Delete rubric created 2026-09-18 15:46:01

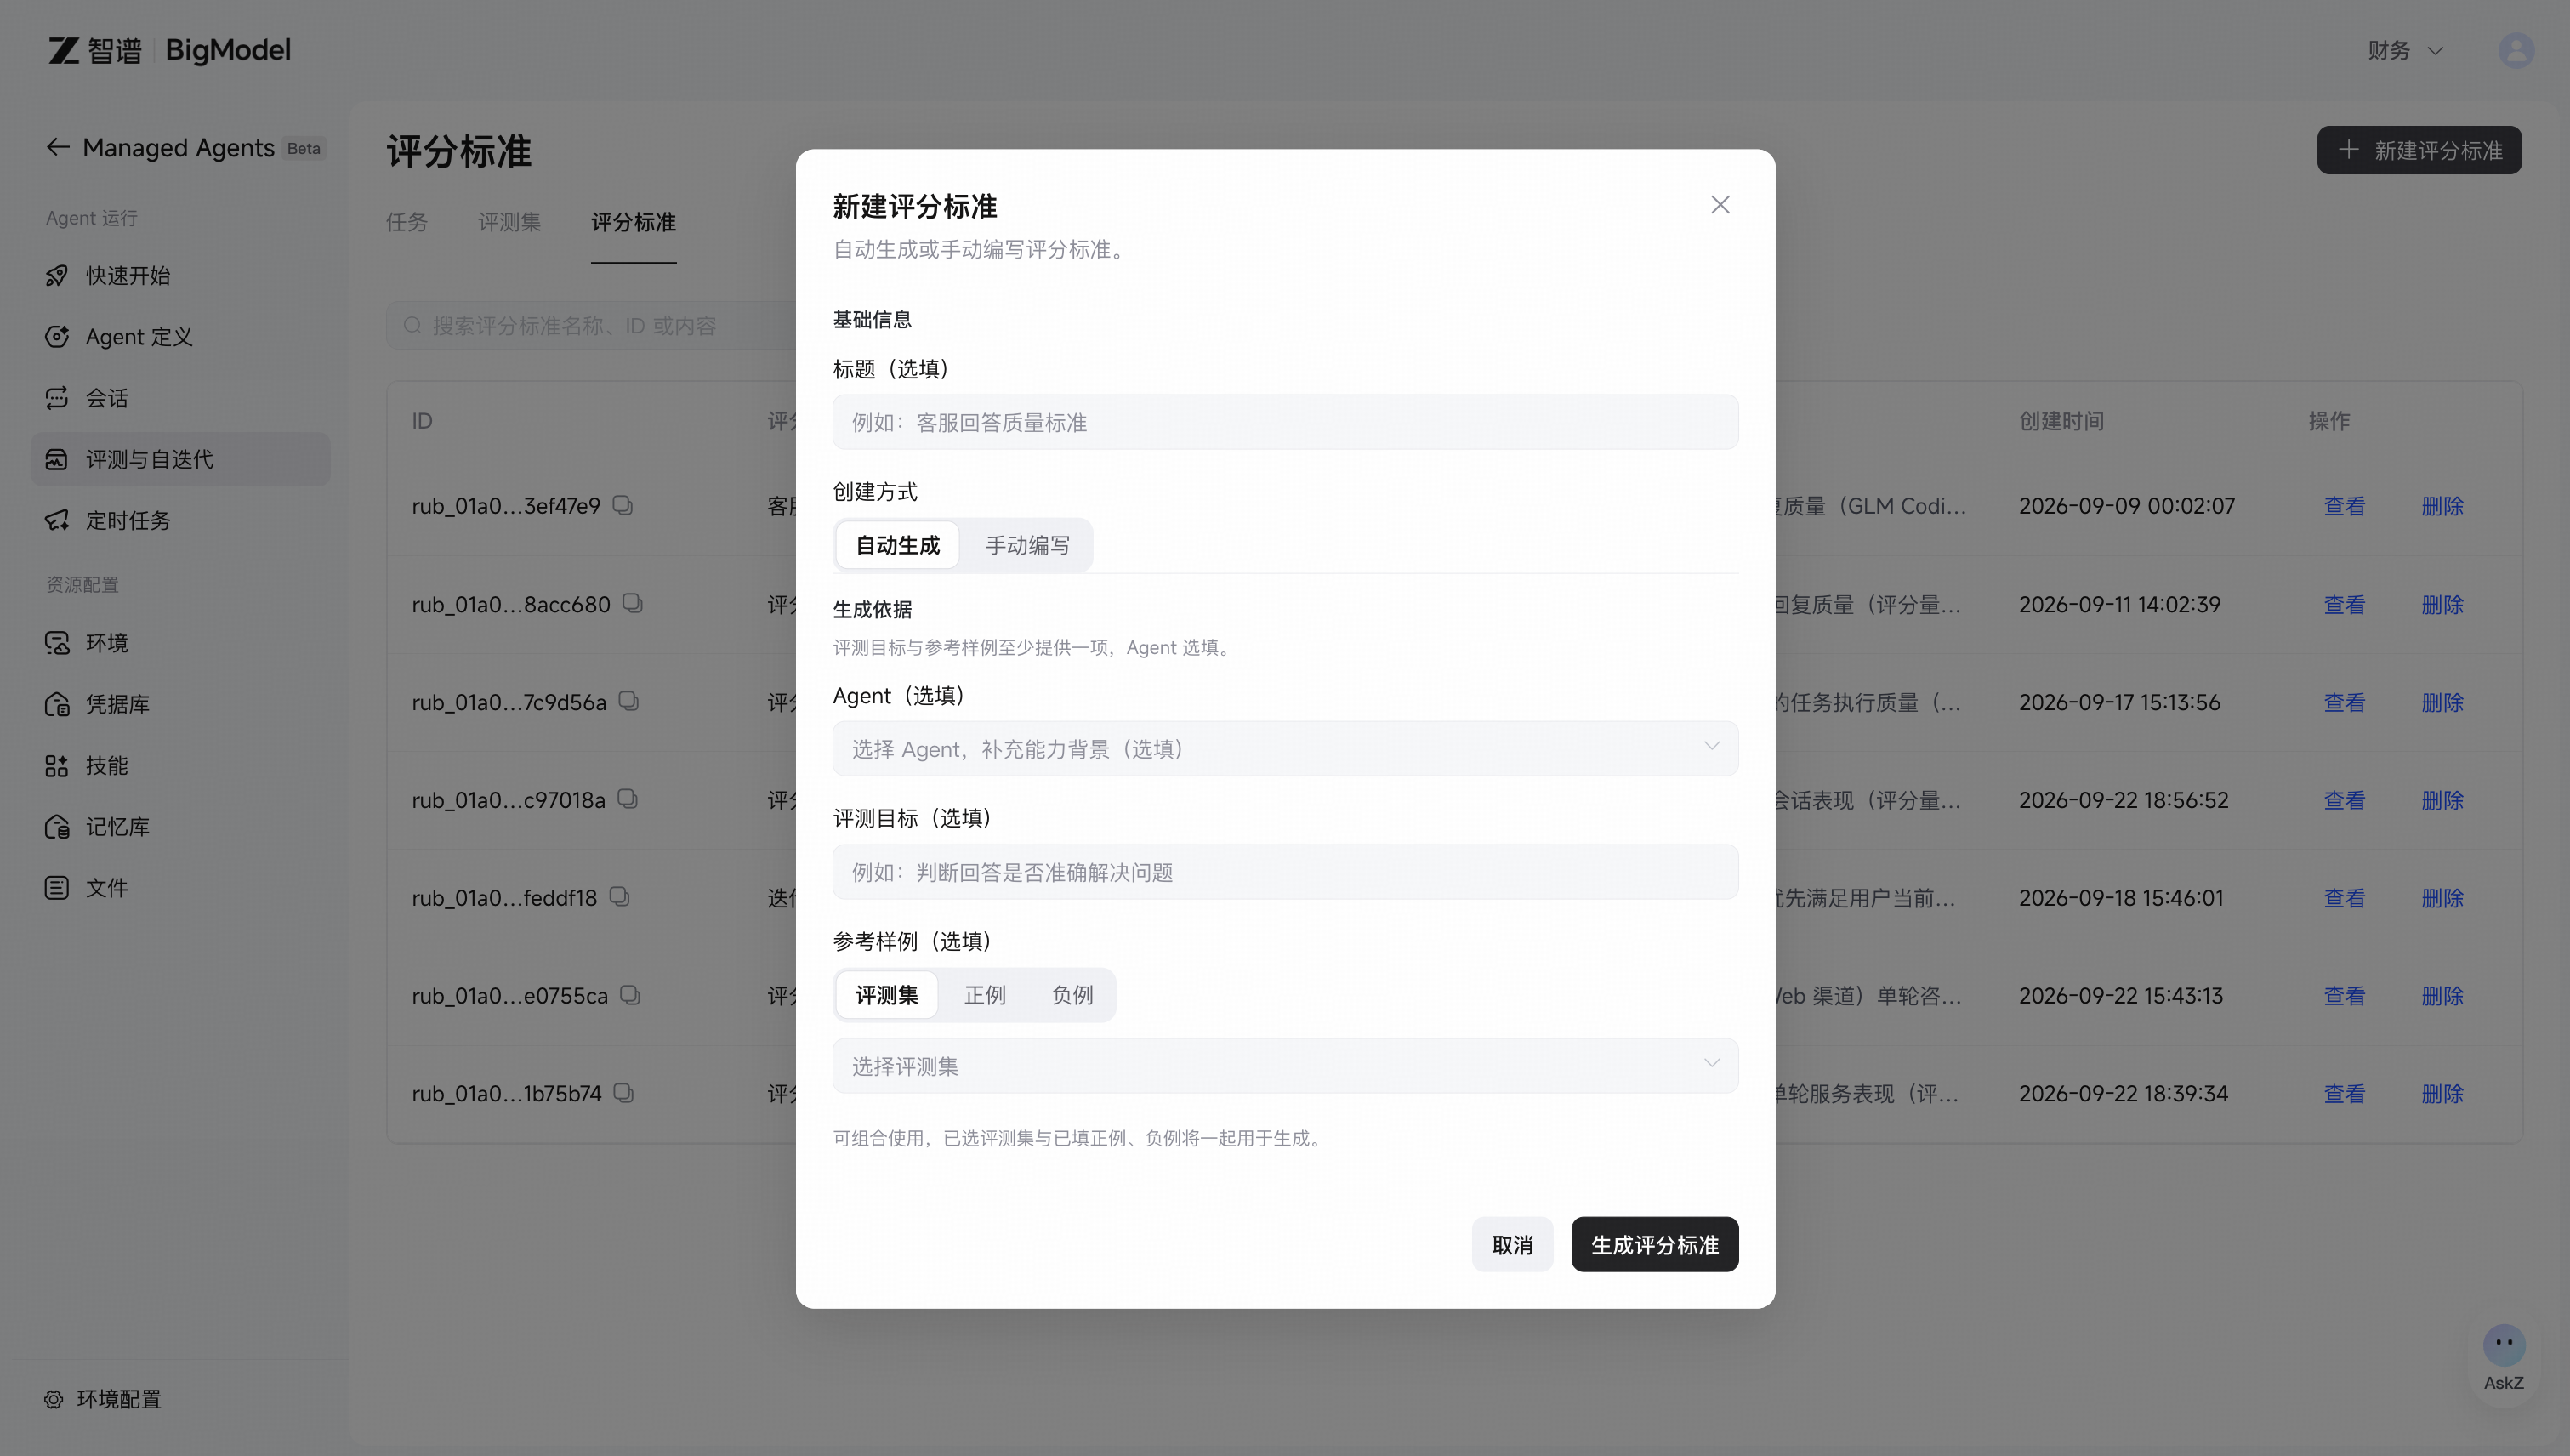2442,898
